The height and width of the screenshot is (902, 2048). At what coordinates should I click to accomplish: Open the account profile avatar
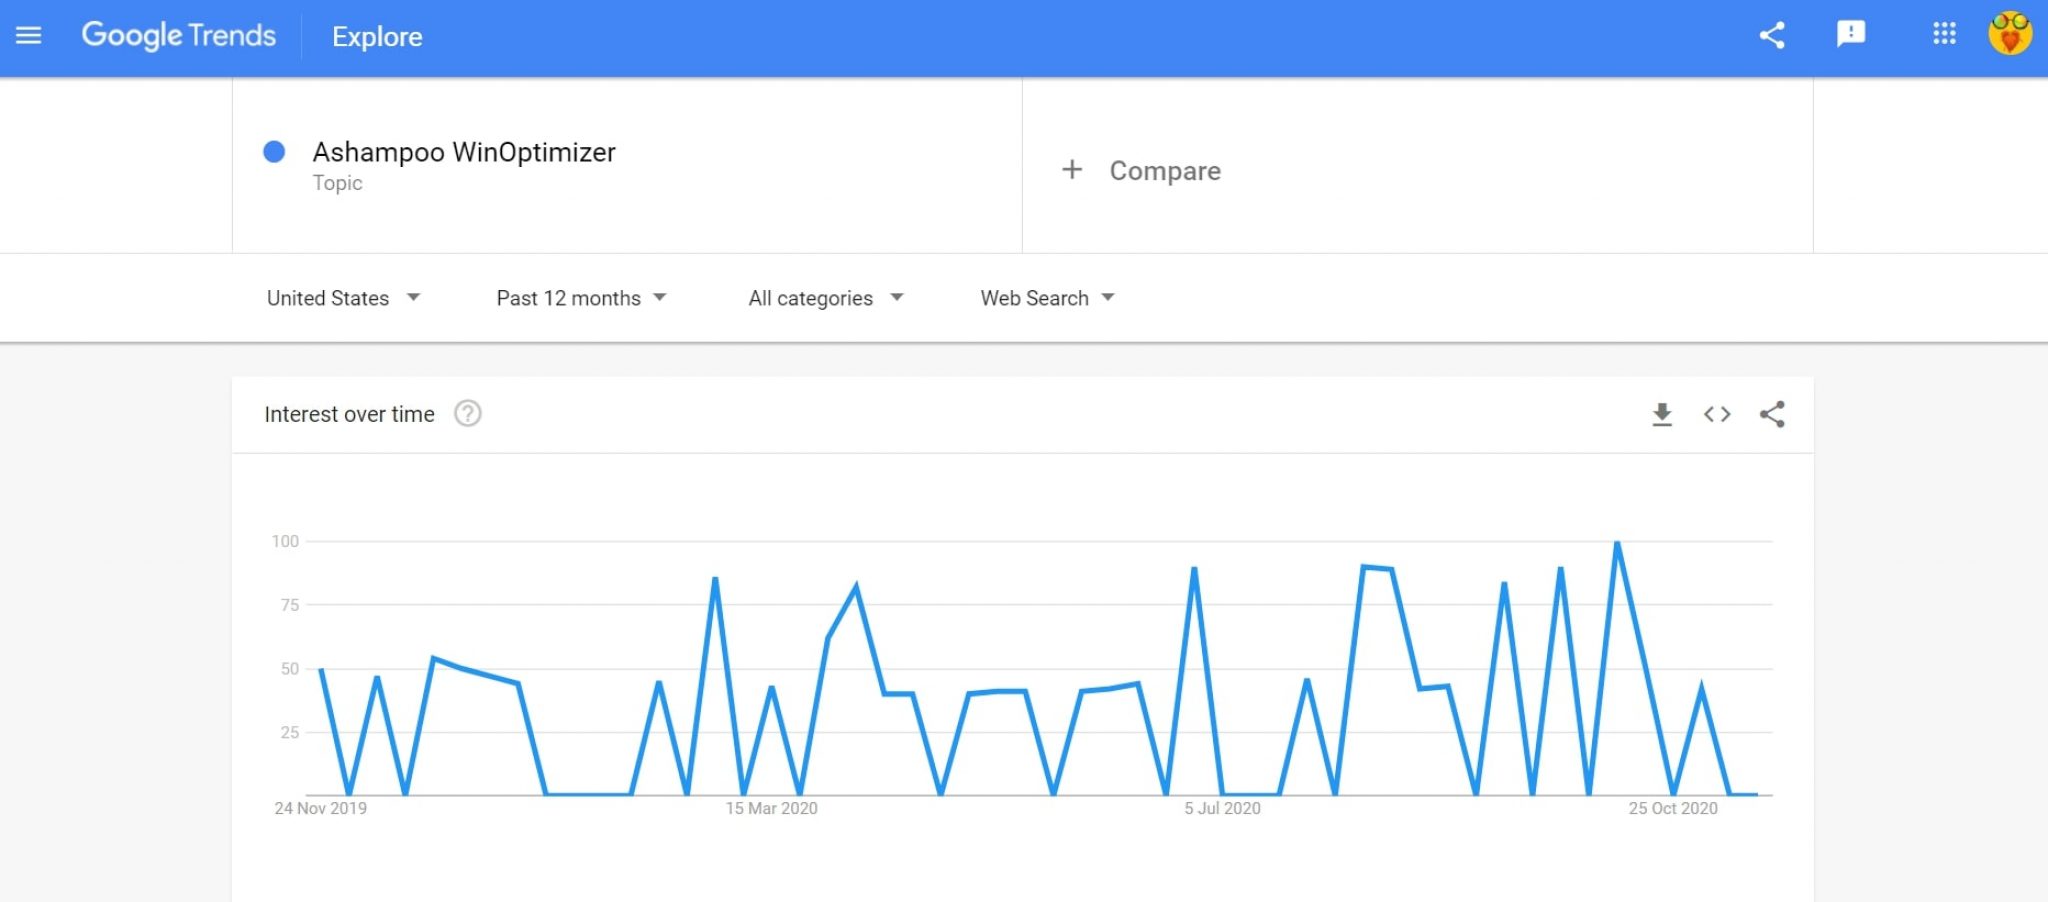point(2010,34)
